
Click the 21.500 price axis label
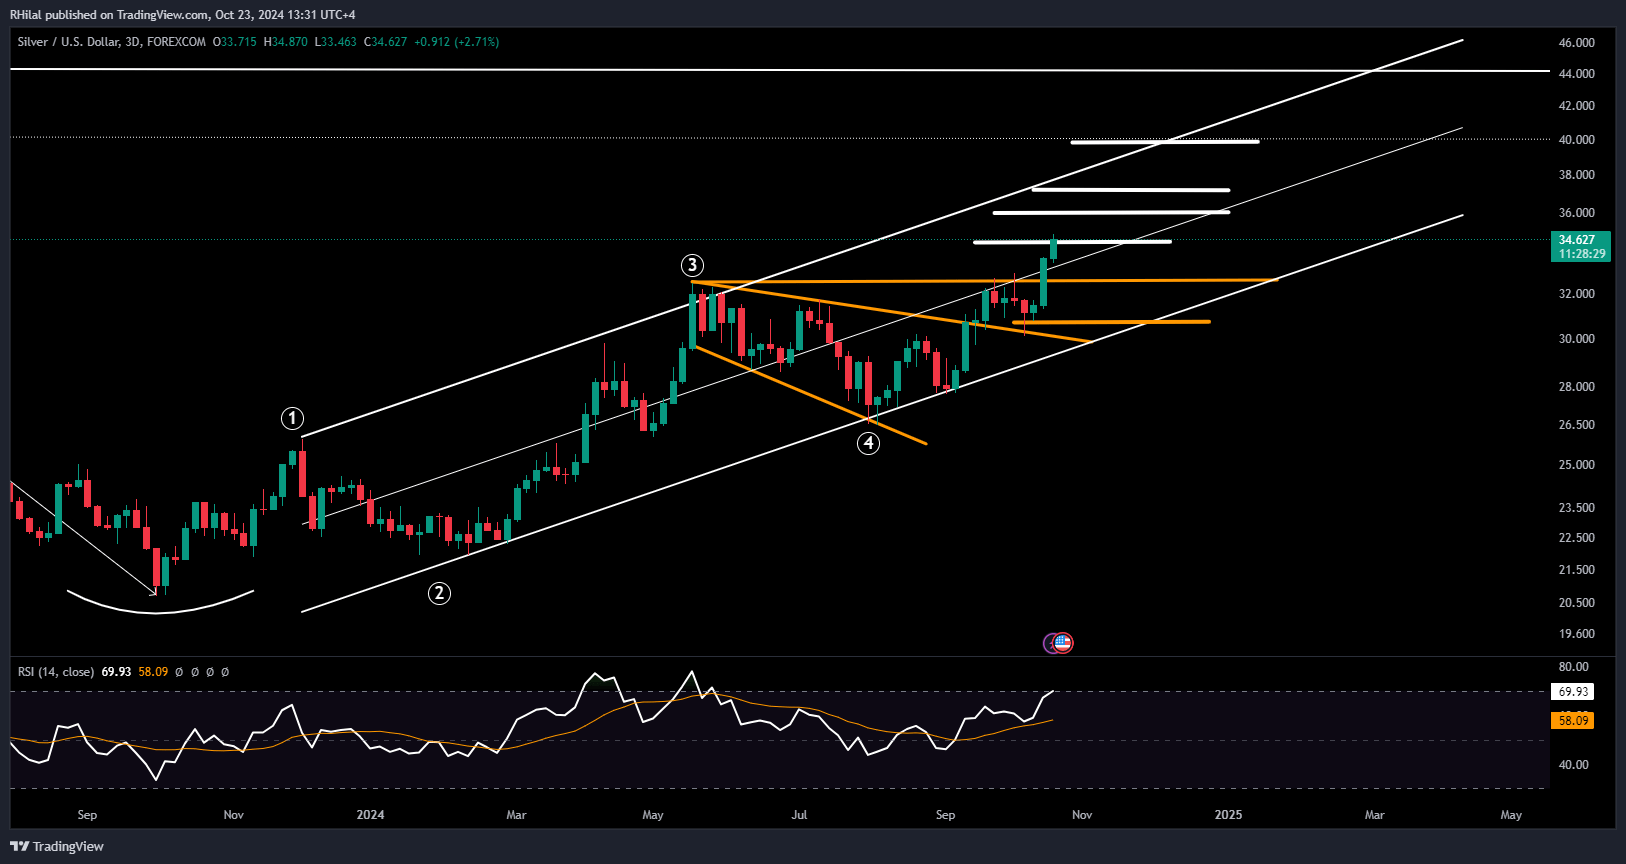click(1577, 570)
